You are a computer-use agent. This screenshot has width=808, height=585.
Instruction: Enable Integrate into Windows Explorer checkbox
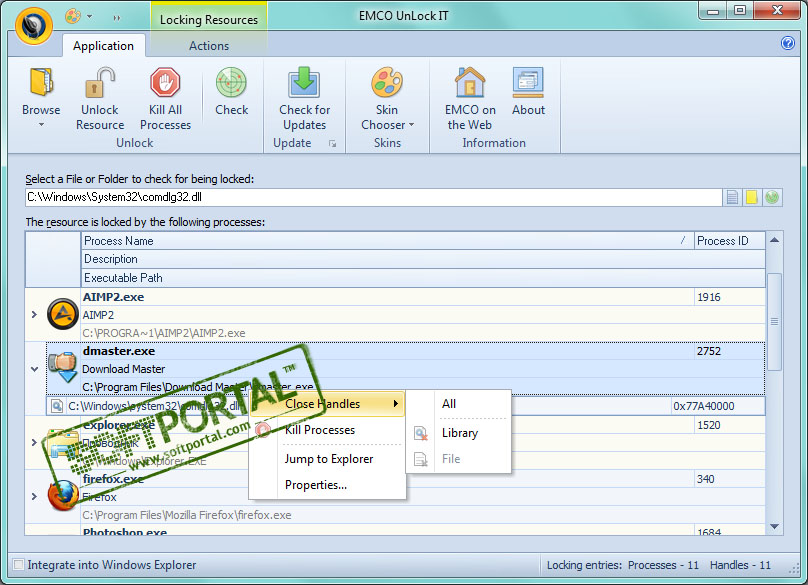[19, 565]
